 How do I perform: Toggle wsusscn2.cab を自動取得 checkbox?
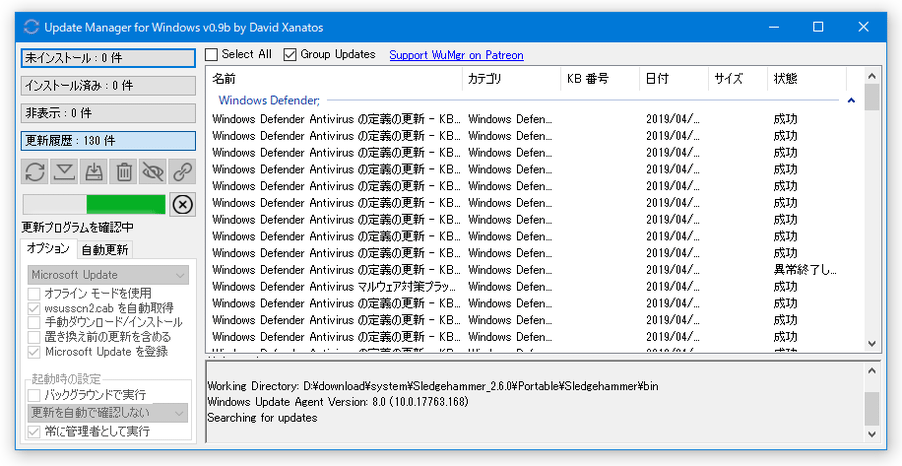point(35,308)
